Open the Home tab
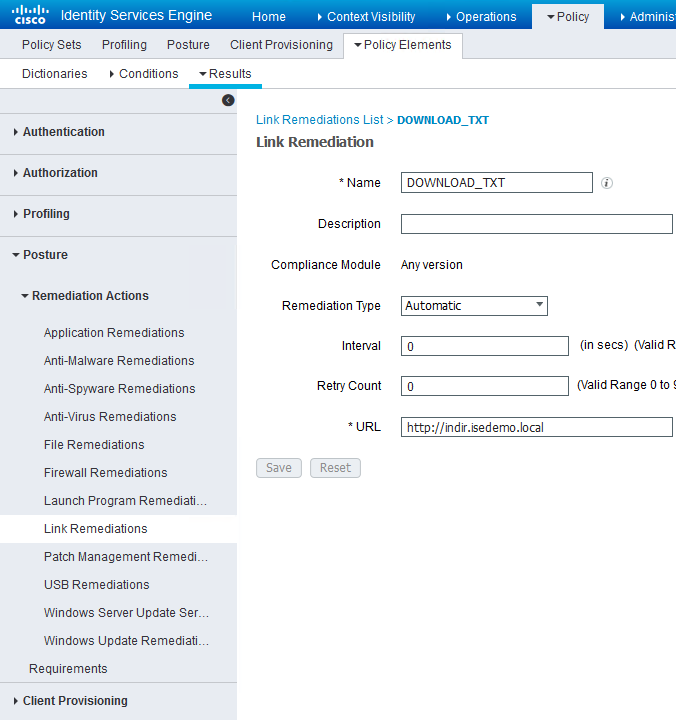Viewport: 676px width, 720px height. [269, 17]
